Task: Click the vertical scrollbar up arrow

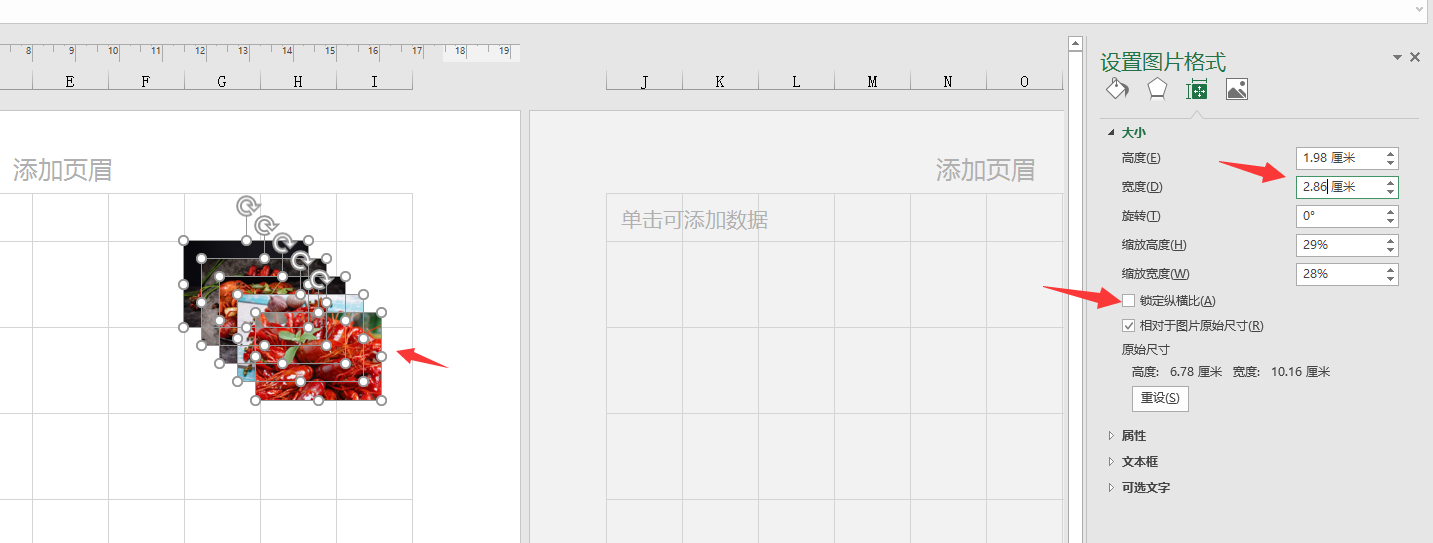Action: 1075,43
